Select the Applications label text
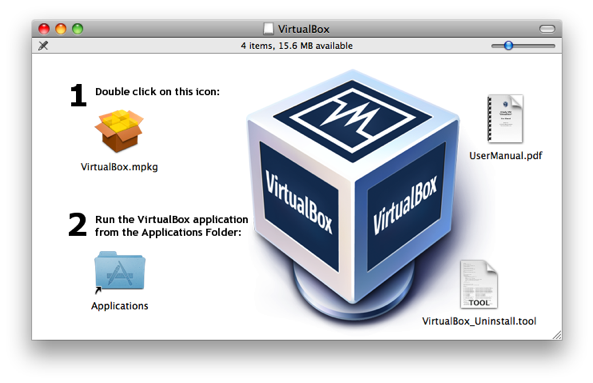 pos(120,305)
